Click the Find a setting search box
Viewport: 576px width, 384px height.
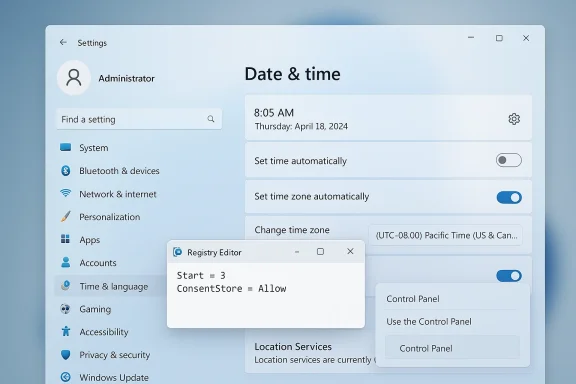point(139,119)
